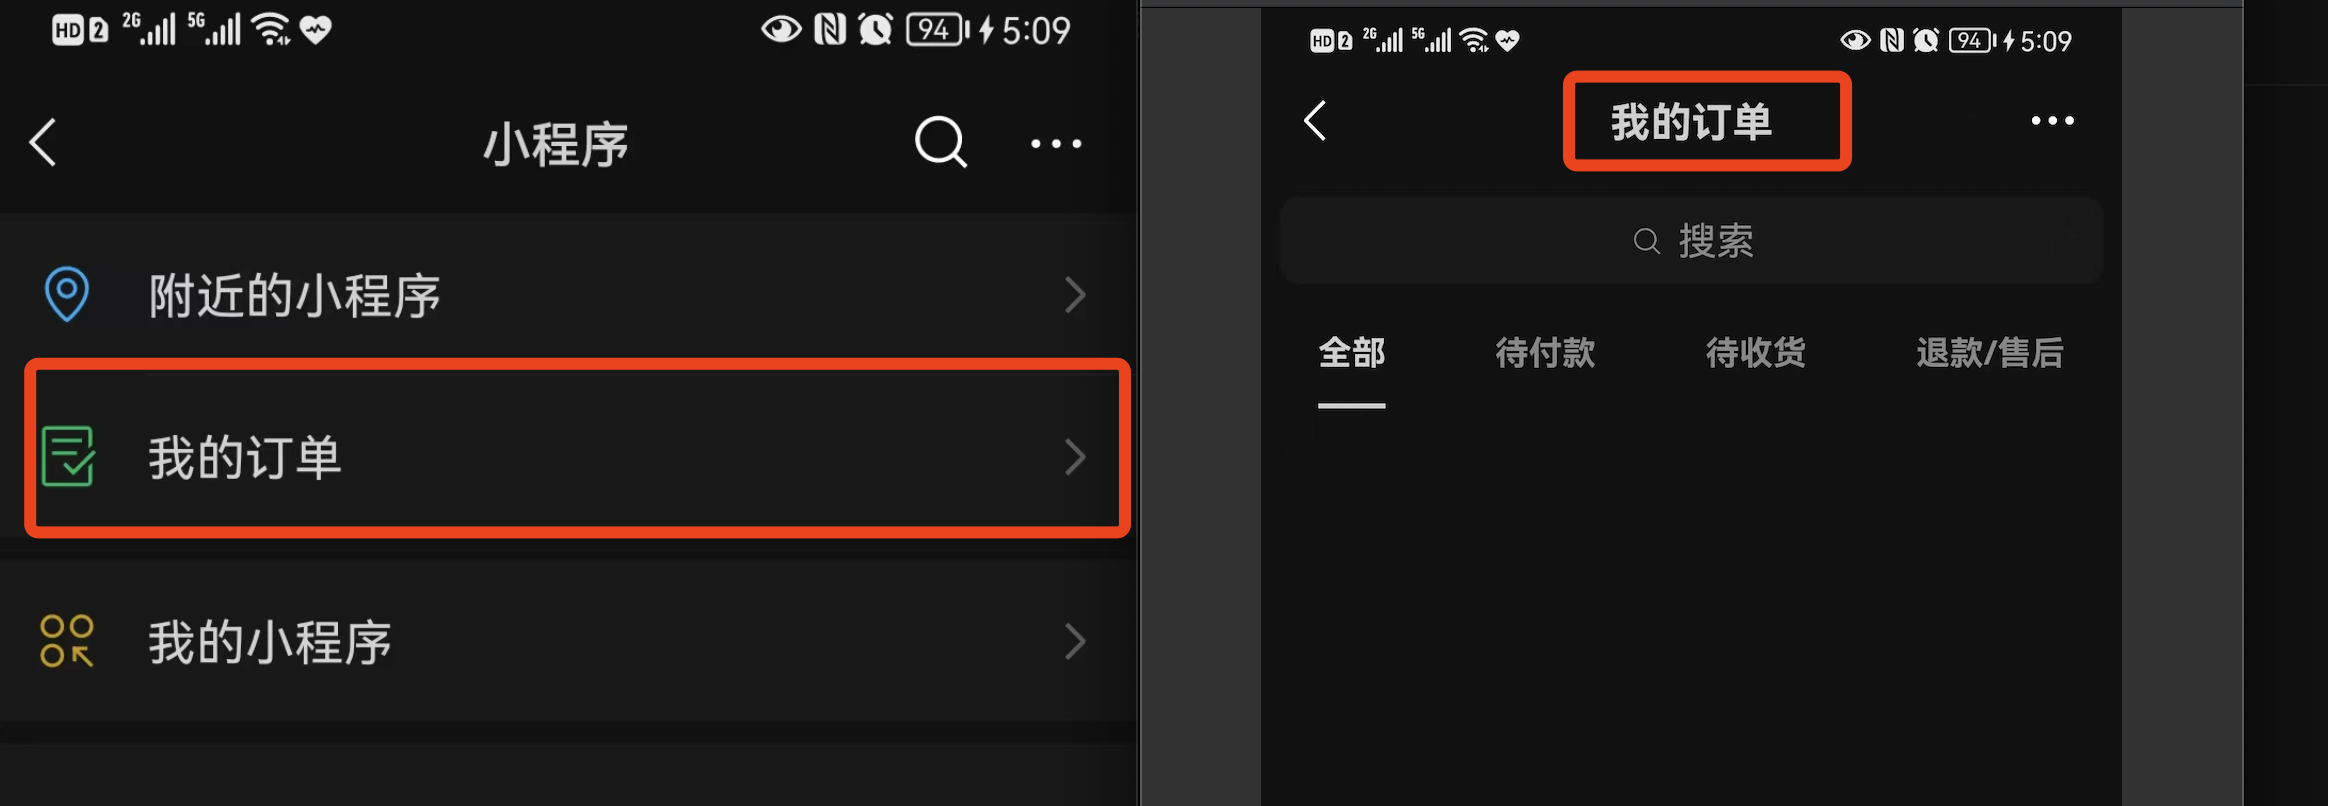
Task: Open search on the 小程序 page
Action: (941, 143)
